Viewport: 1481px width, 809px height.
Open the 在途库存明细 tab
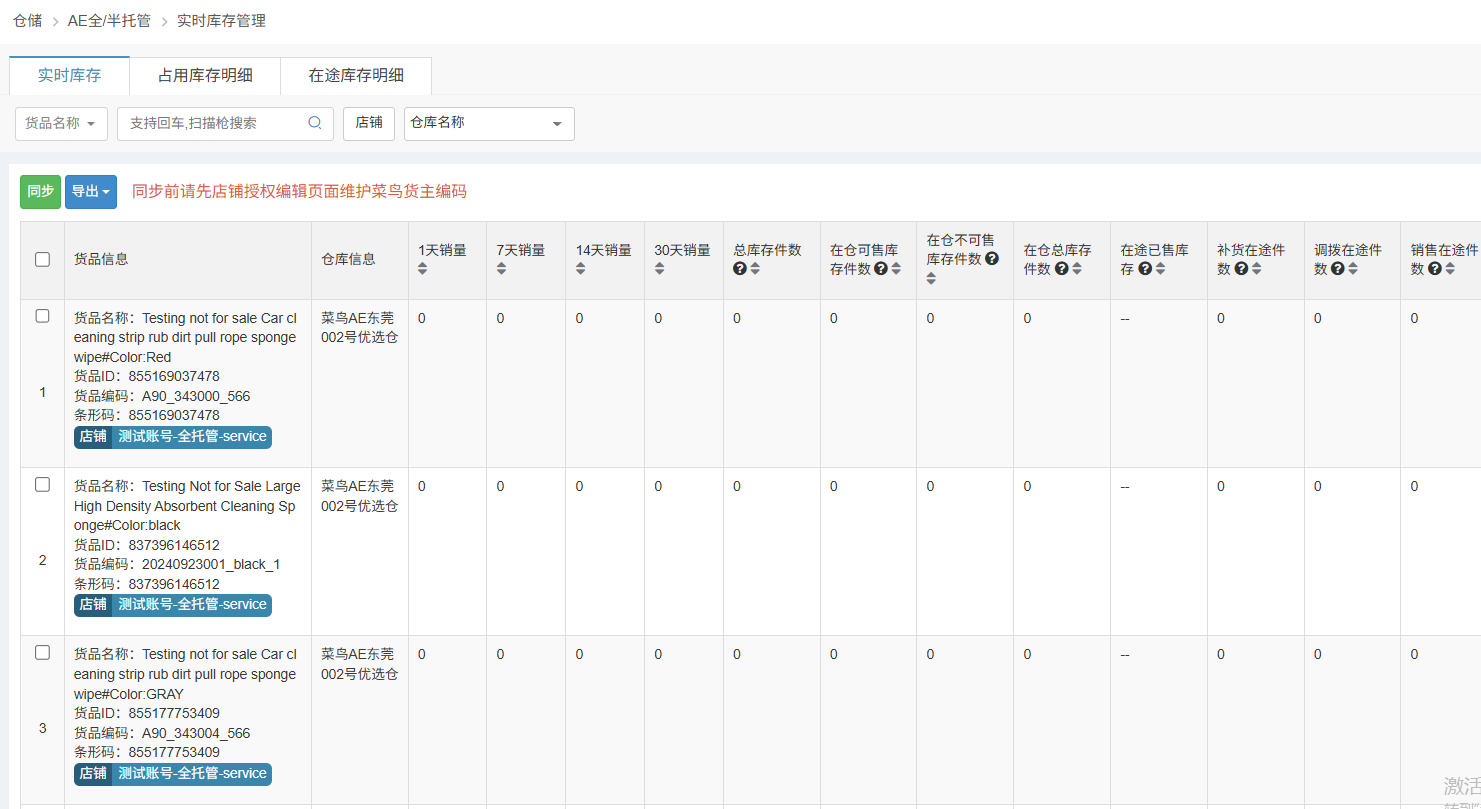pos(356,76)
